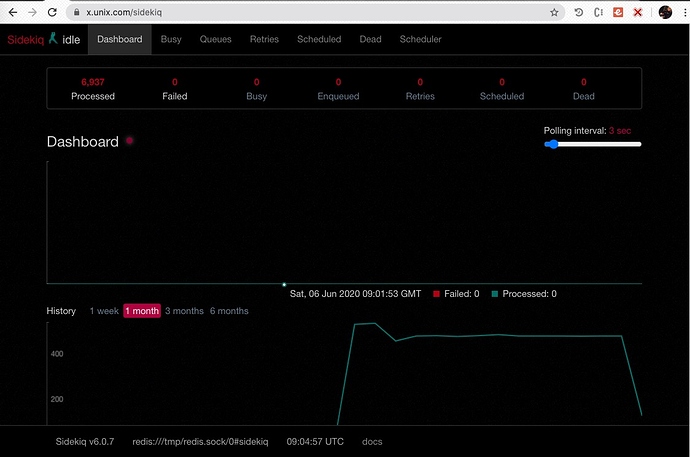Click the Sidekiq kicker logo icon
Viewport: 690px width, 457px height.
click(x=53, y=38)
